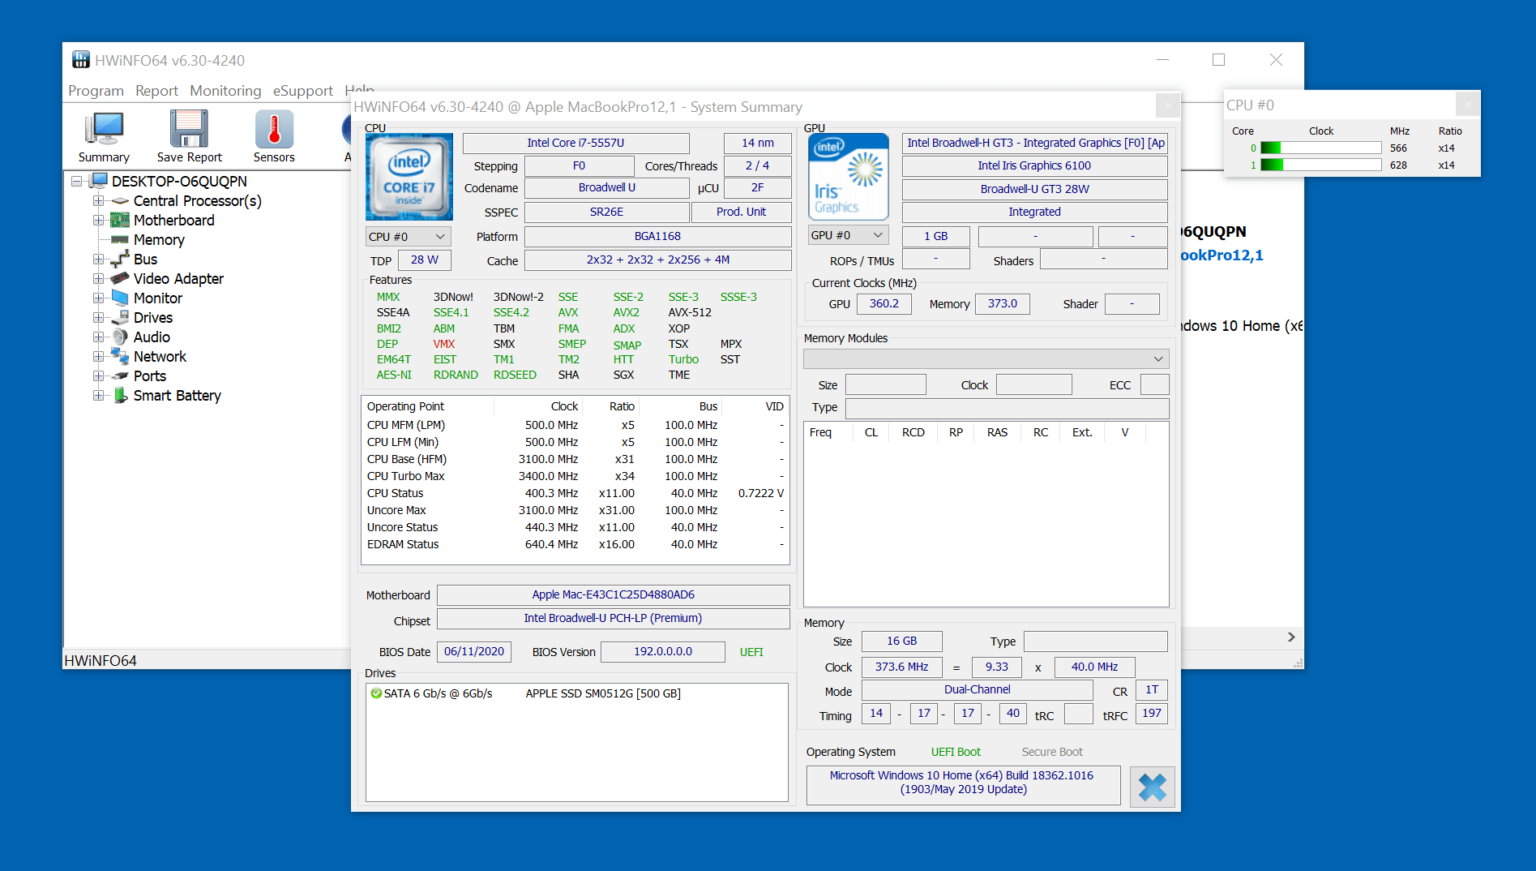
Task: Open the GPU #0 selector dropdown
Action: (x=848, y=235)
